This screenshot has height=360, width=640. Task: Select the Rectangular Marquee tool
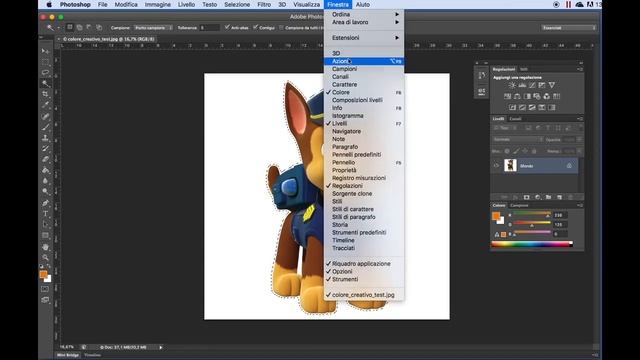45,62
